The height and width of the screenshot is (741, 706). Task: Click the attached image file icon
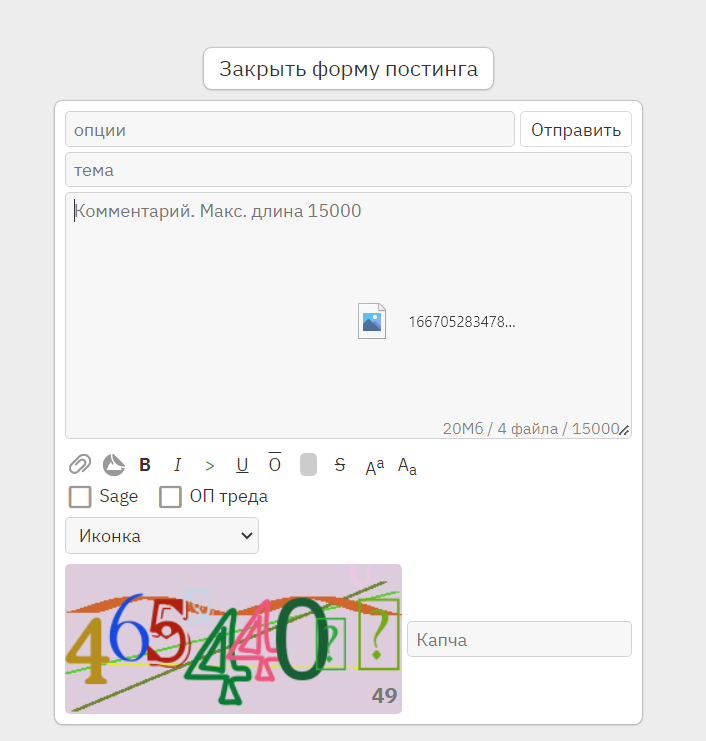point(372,321)
